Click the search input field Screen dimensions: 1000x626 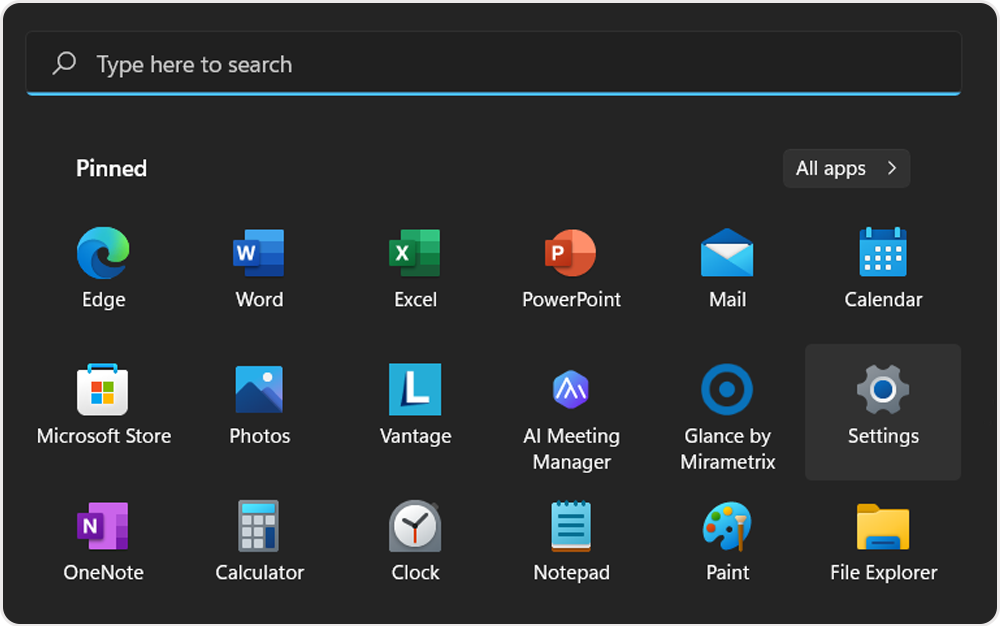(492, 63)
